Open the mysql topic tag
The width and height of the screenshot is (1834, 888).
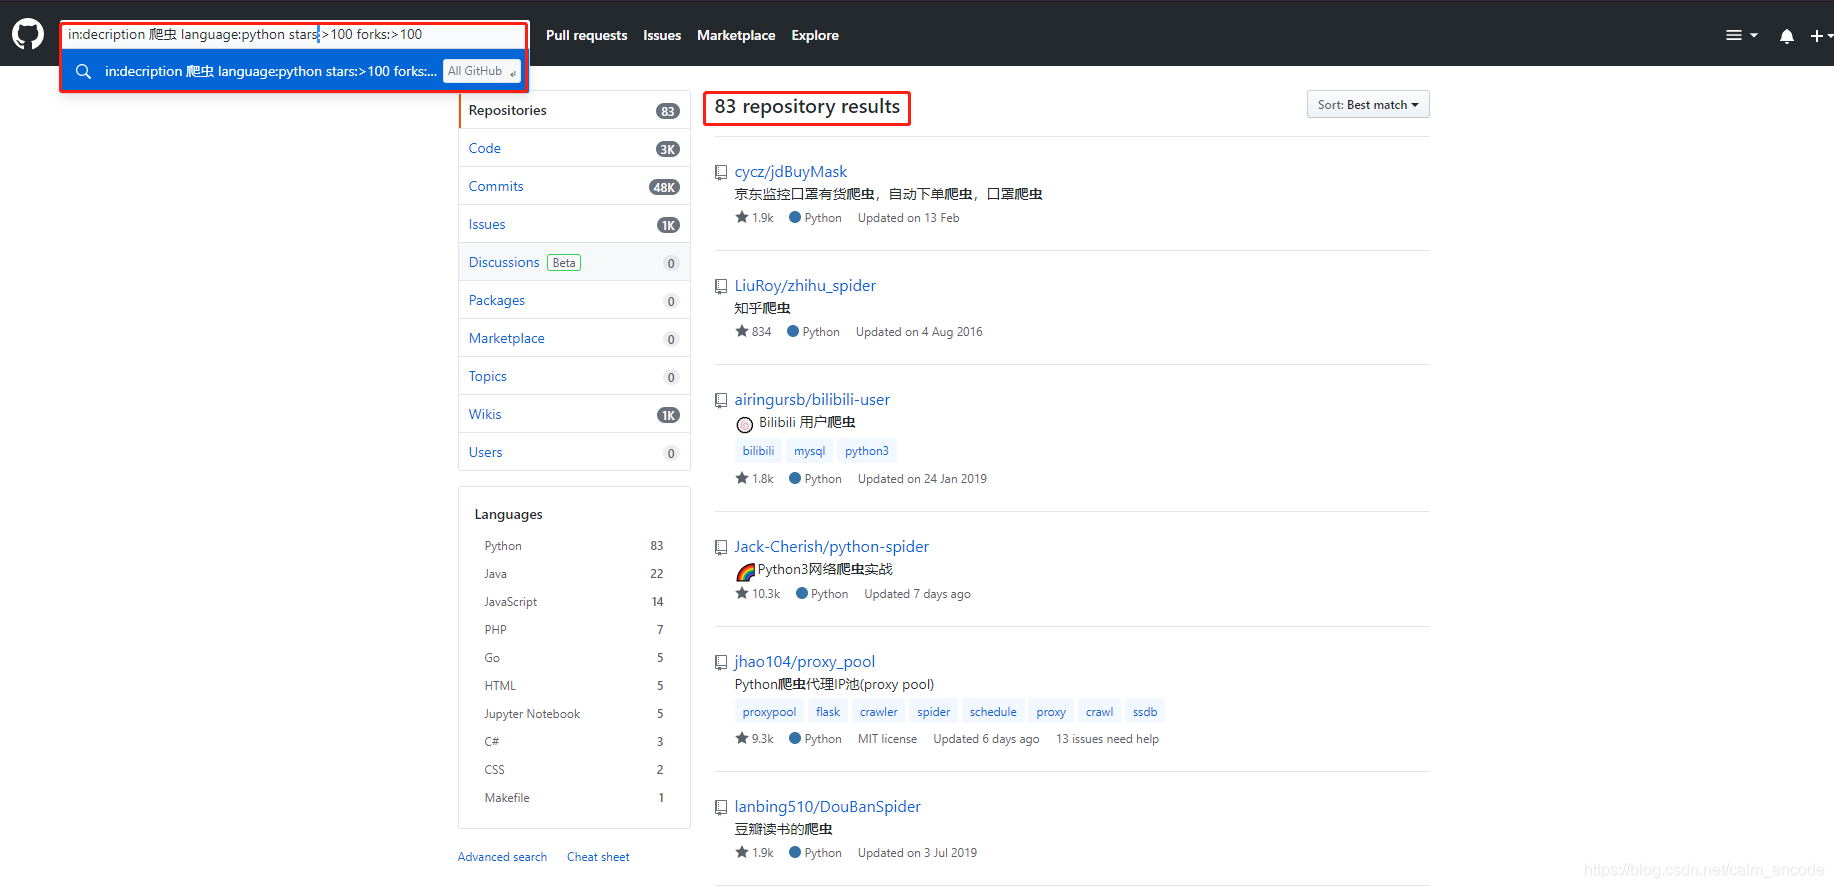pos(810,451)
